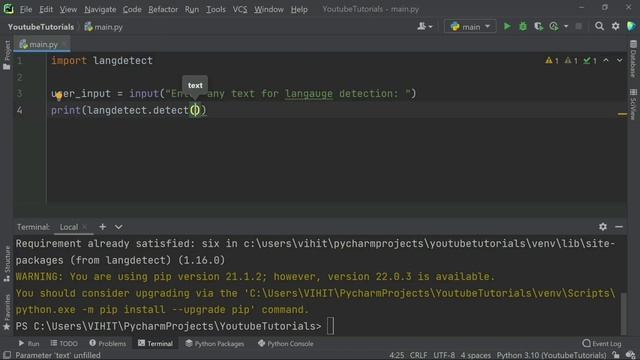640x360 pixels.
Task: Close the Local terminal session tab
Action: click(84, 227)
